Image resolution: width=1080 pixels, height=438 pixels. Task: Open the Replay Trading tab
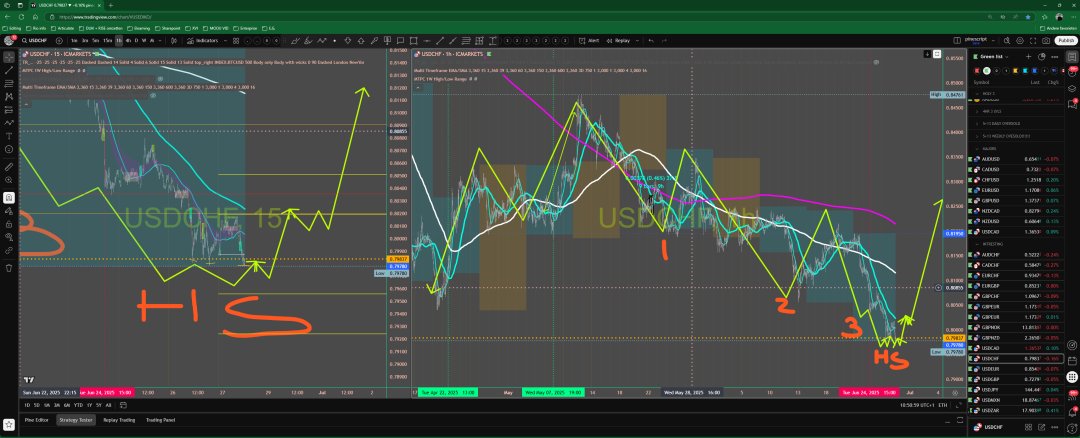(x=119, y=419)
